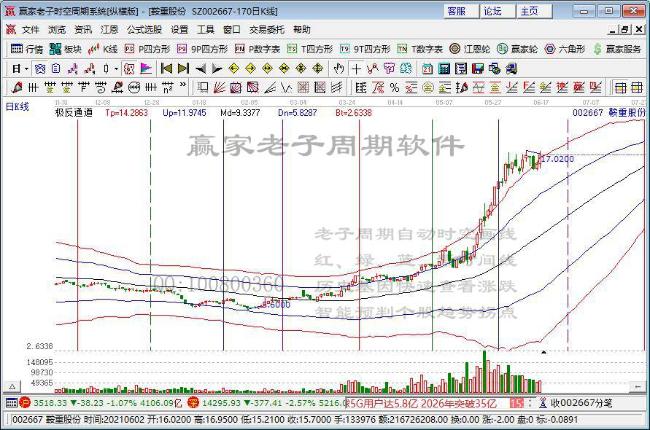Click 收002667分笔 in status bar

point(581,403)
